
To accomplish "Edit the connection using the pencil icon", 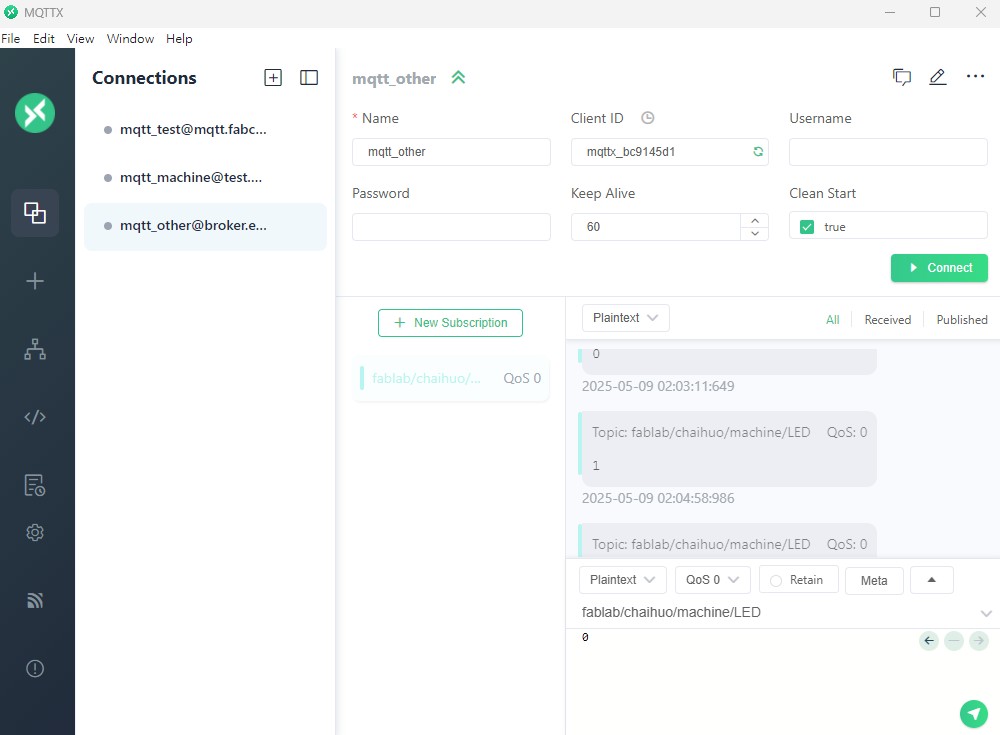I will (x=938, y=77).
